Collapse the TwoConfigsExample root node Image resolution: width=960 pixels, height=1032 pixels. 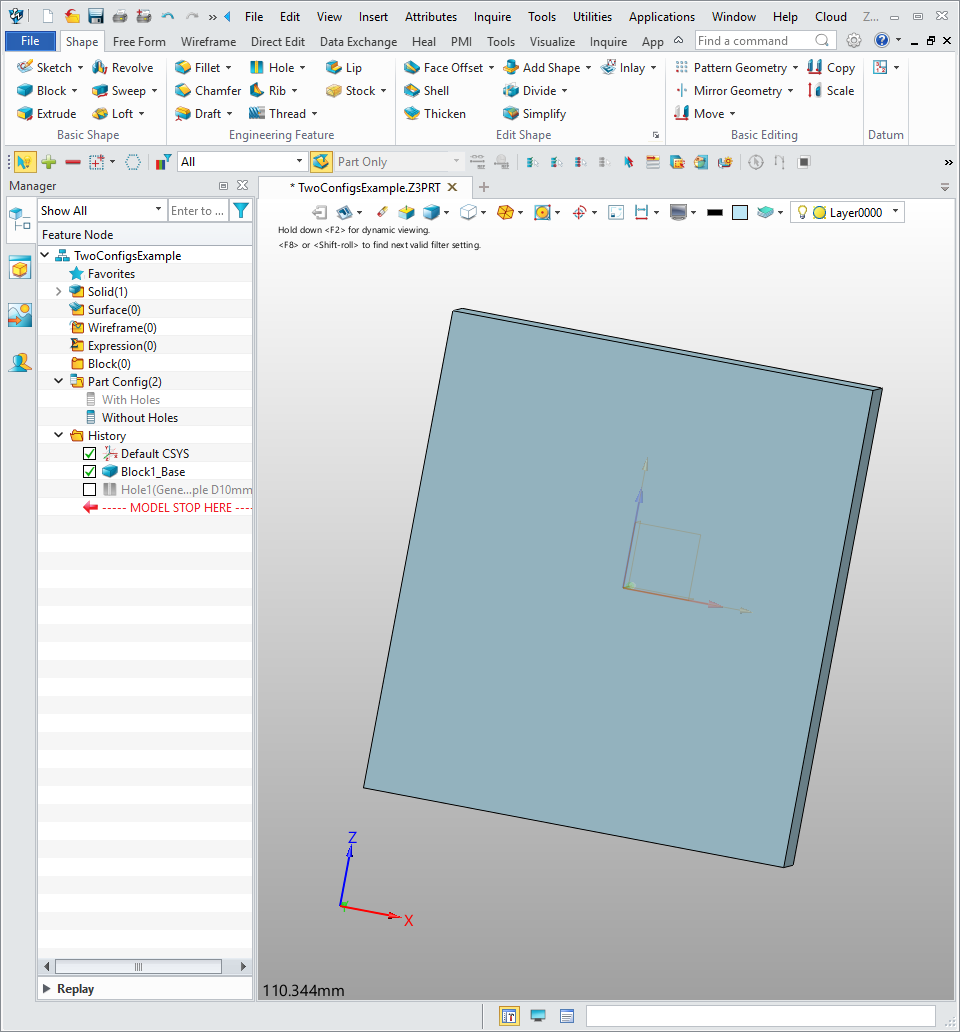coord(45,255)
